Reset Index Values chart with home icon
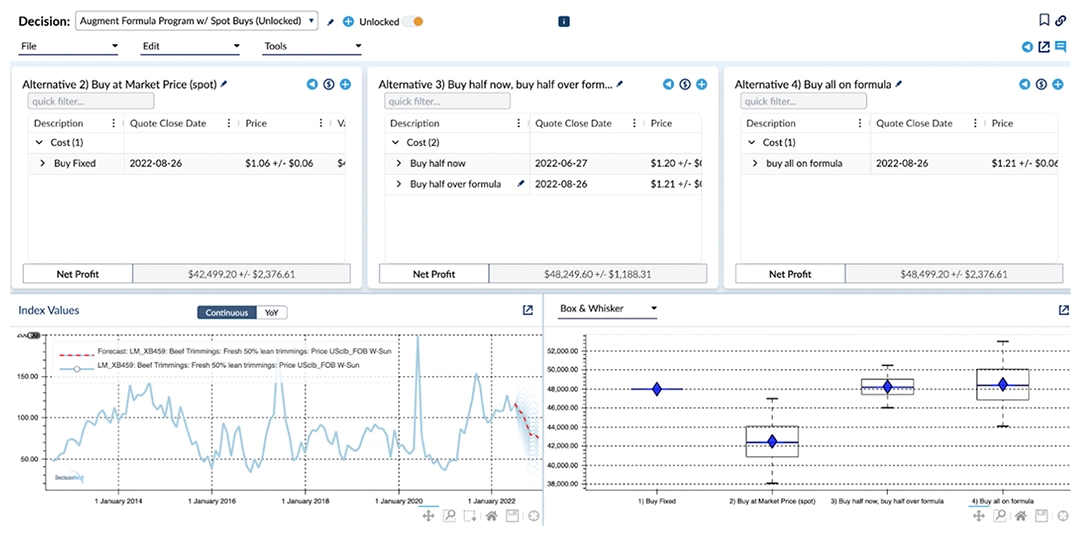1080x539 pixels. 491,516
